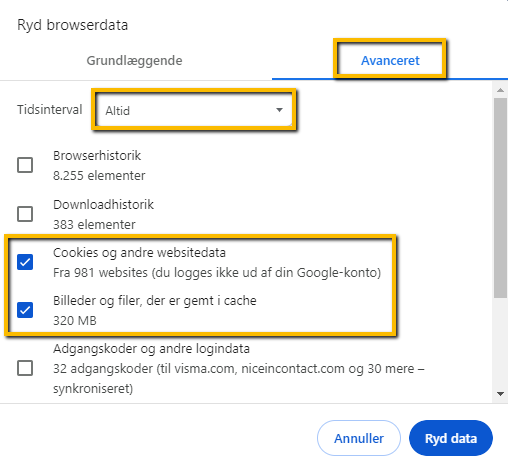Open the Tidsinterval Altid dropdown
508x468 pixels.
194,110
